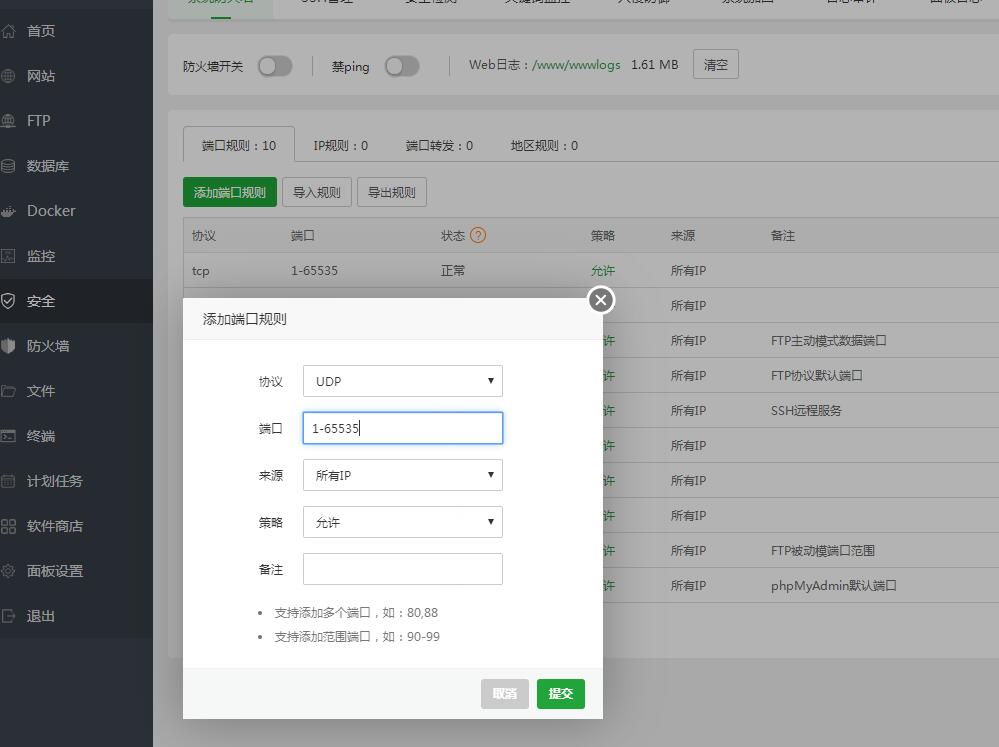Click the 备注 column header
Screen dimensions: 999x747
point(782,236)
